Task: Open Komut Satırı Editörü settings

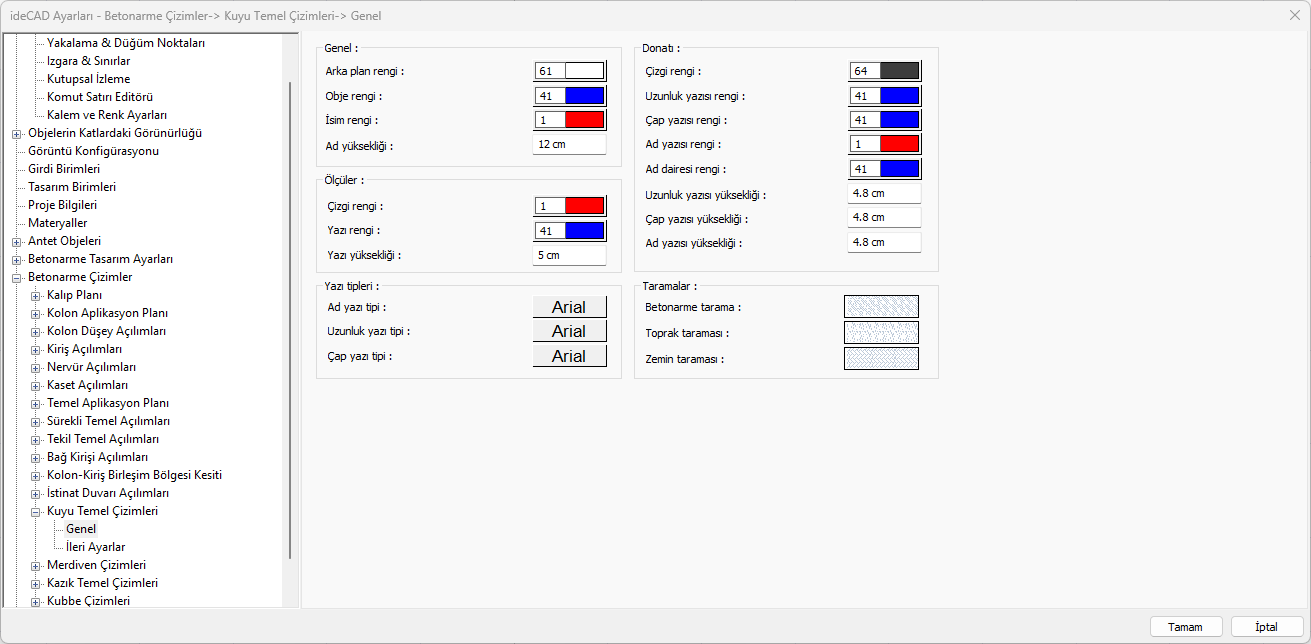Action: coord(99,97)
